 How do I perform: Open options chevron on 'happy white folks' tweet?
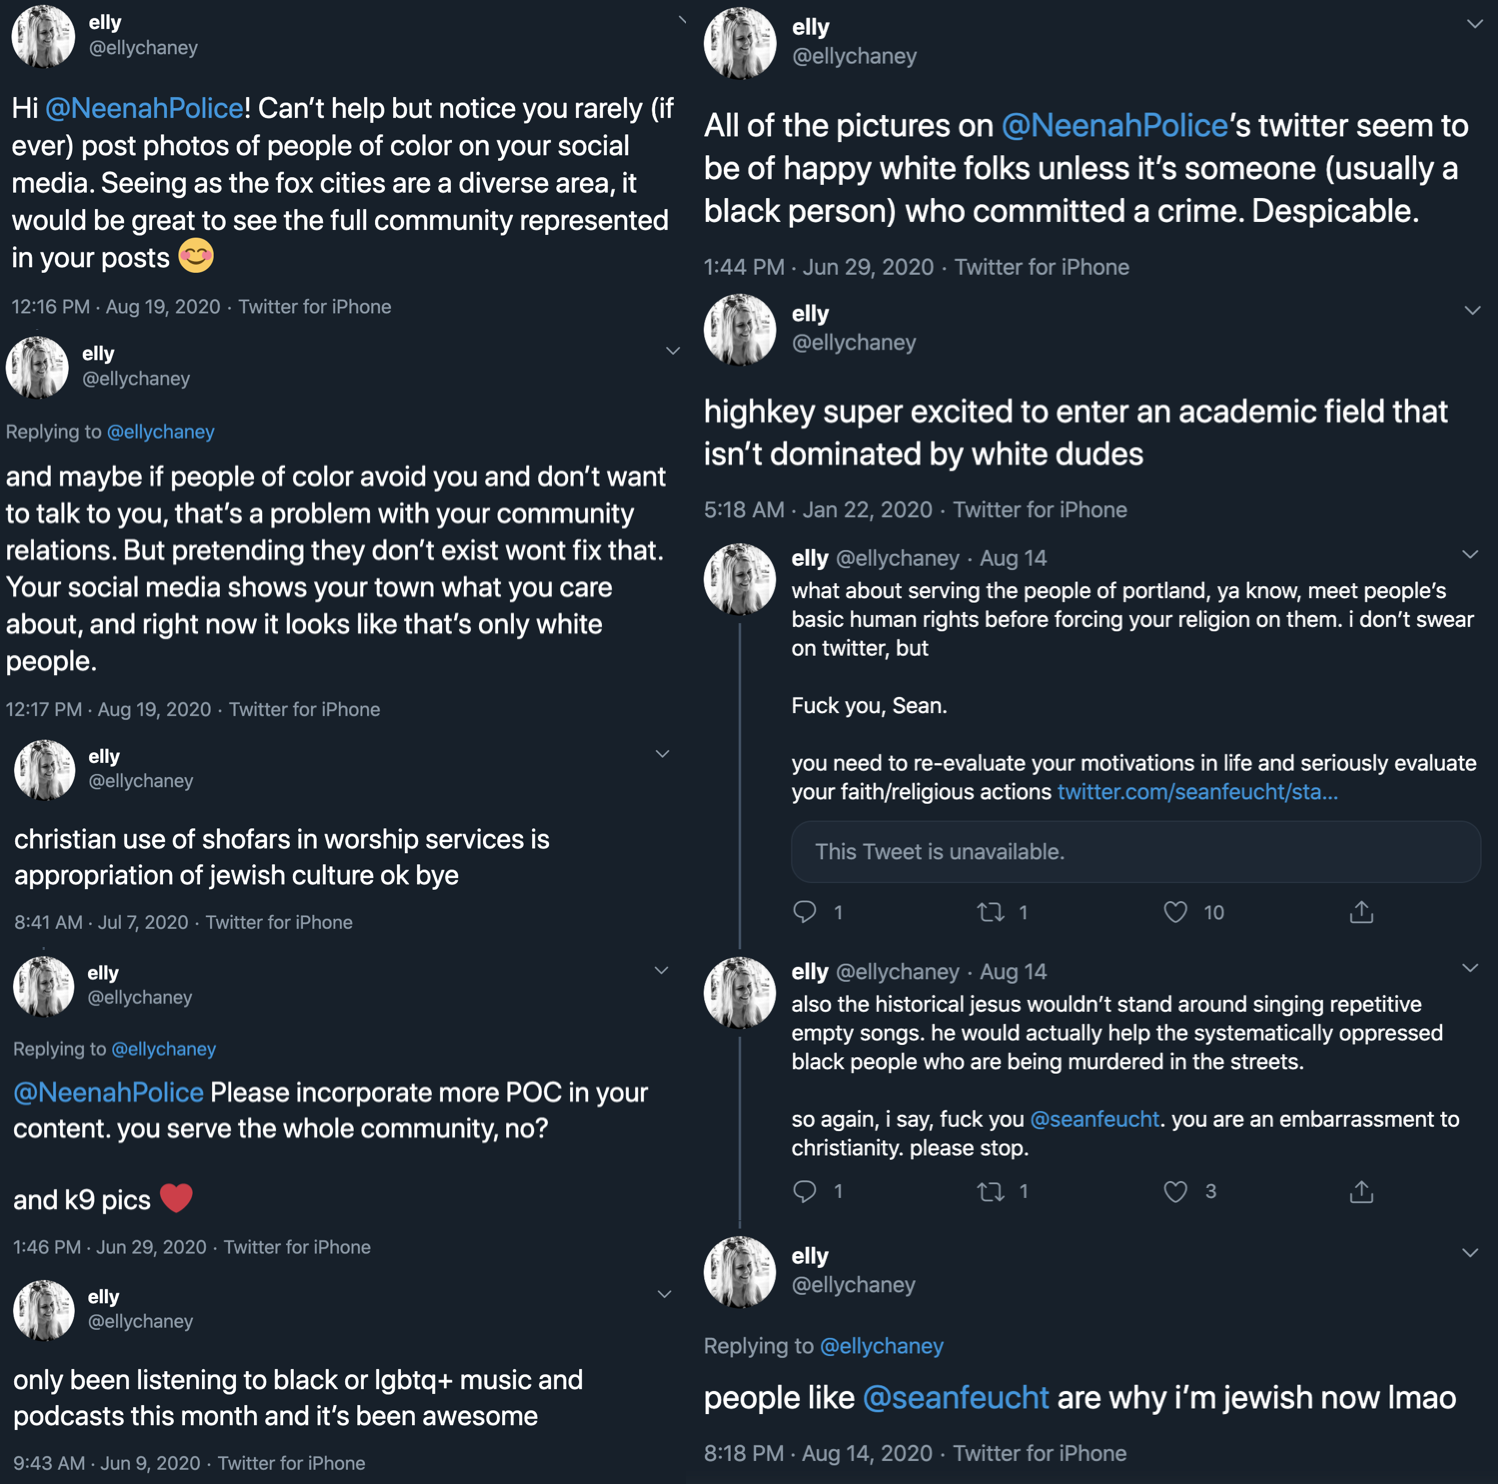pyautogui.click(x=1475, y=24)
